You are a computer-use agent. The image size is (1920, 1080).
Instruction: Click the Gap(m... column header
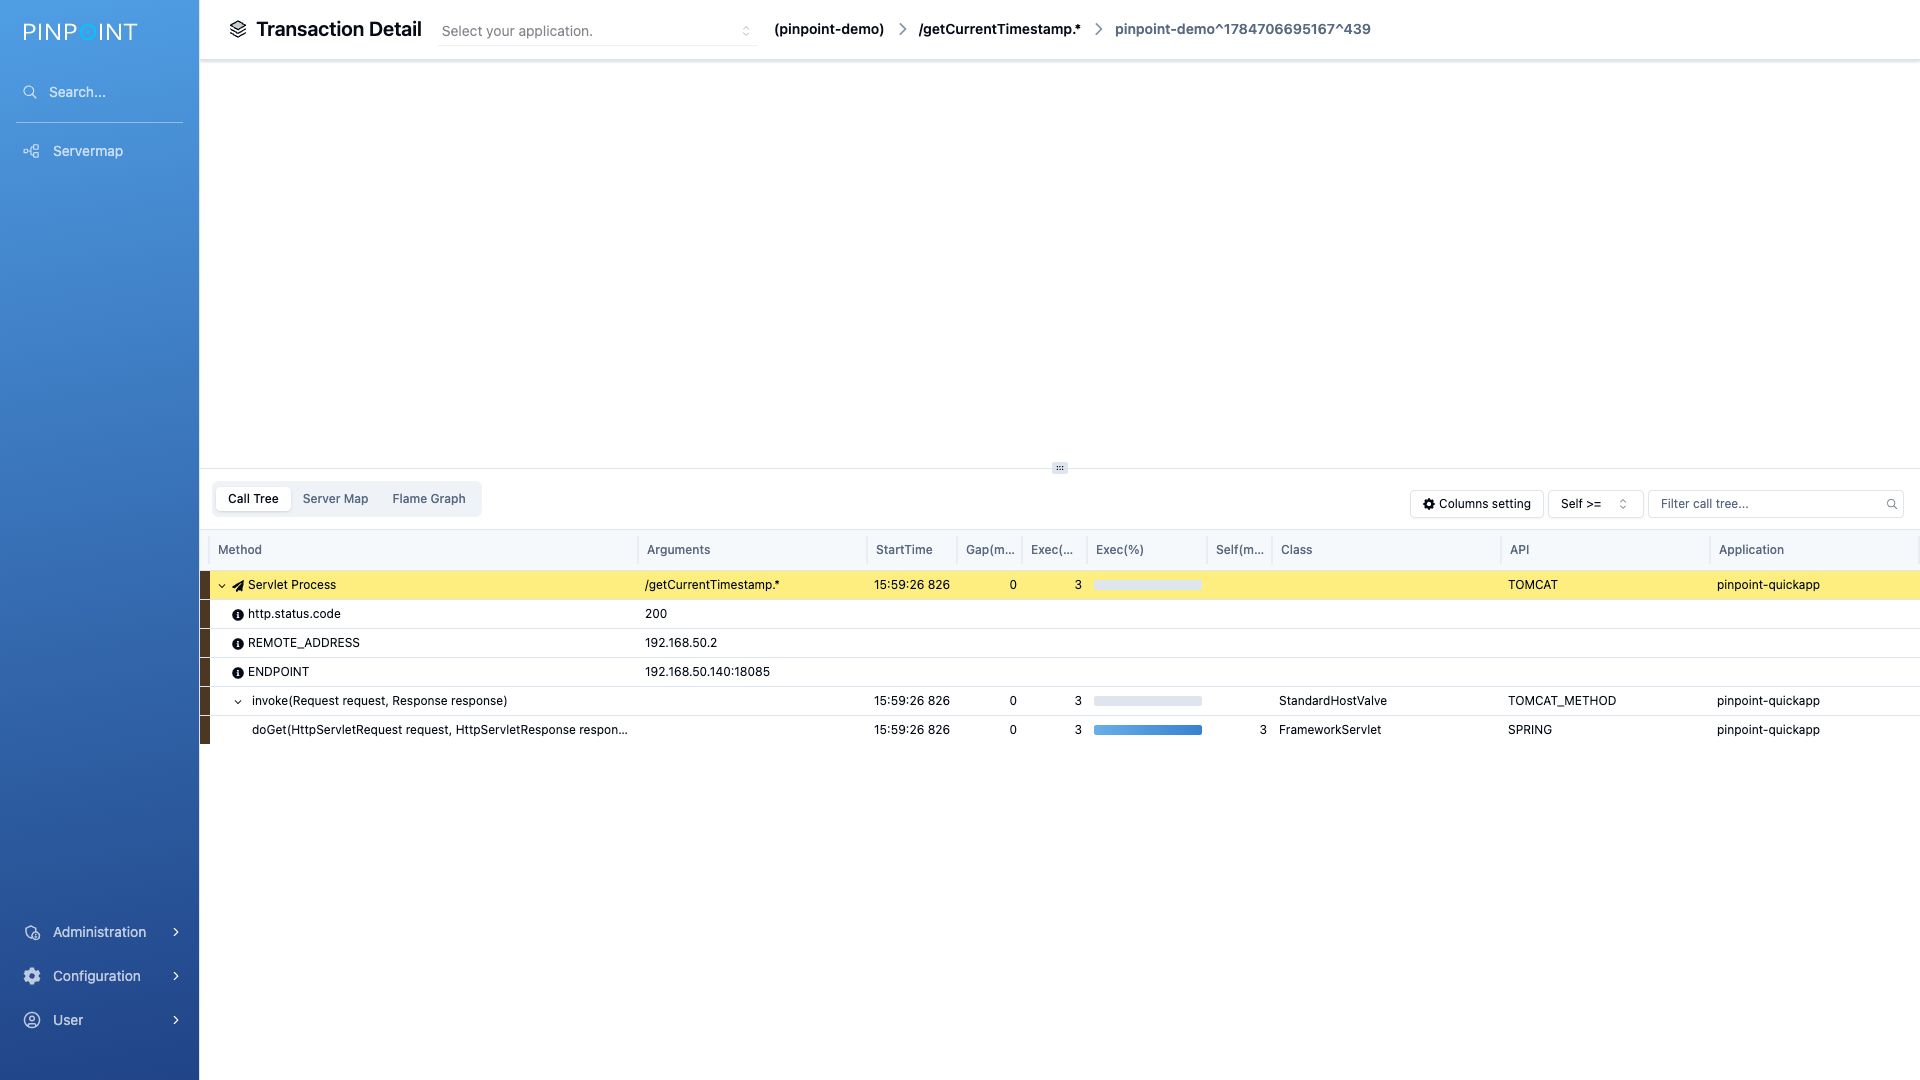tap(990, 550)
